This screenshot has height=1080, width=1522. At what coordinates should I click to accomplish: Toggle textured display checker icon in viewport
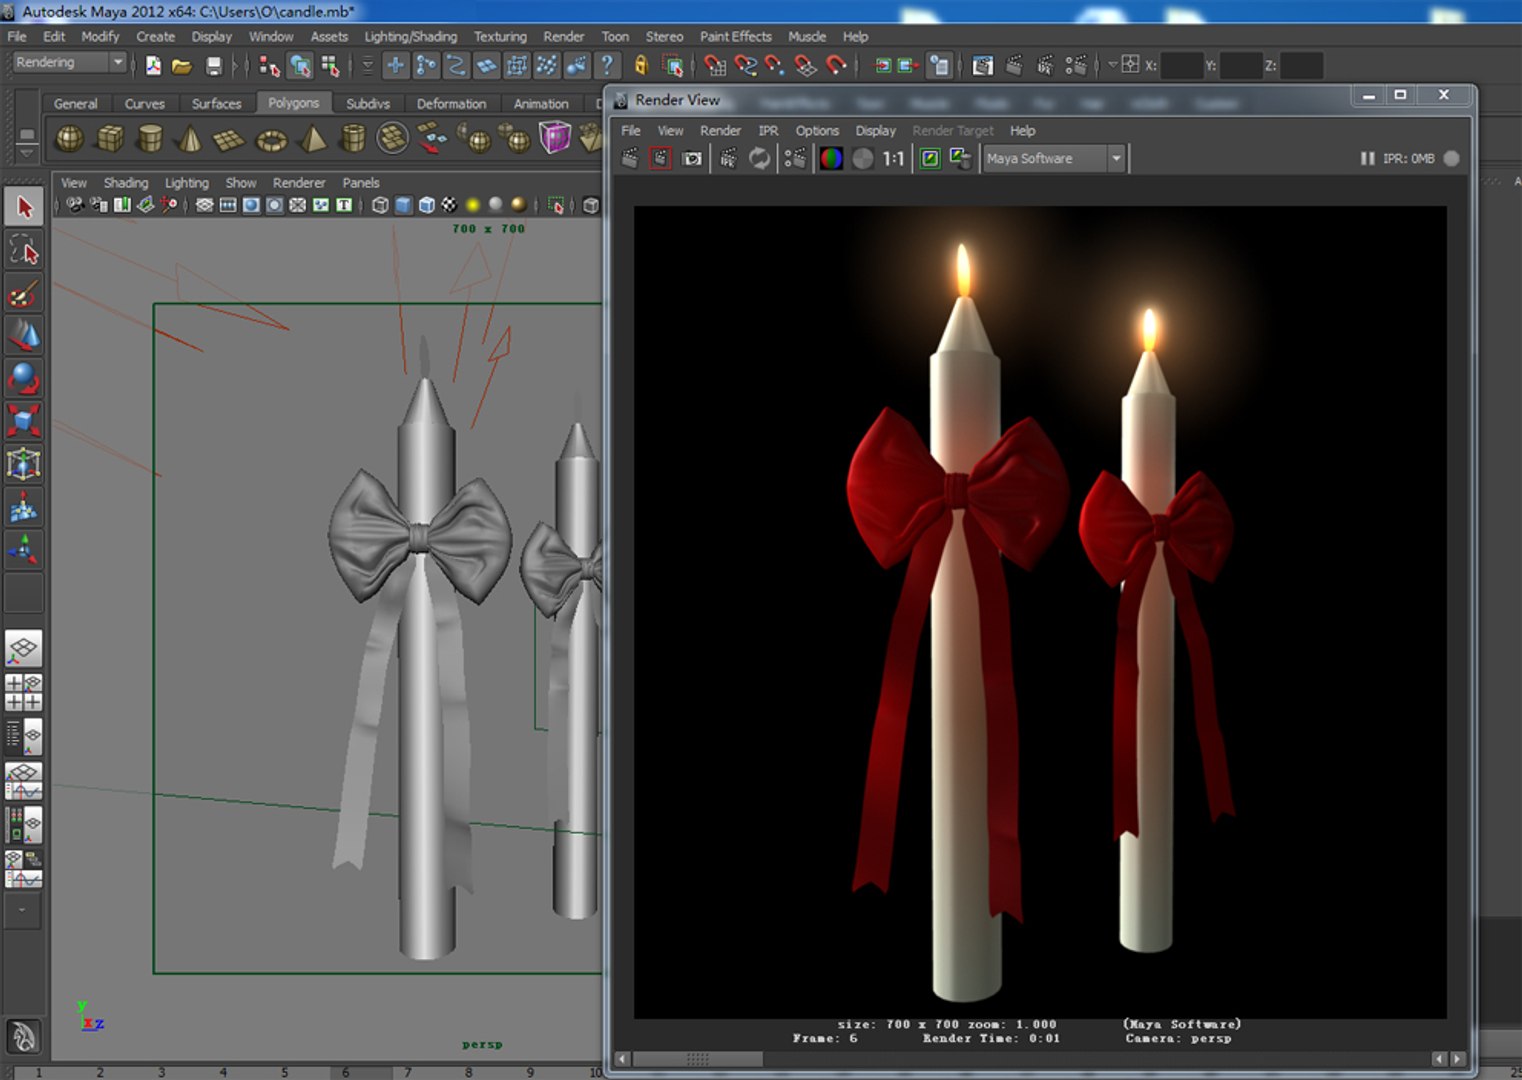(449, 205)
